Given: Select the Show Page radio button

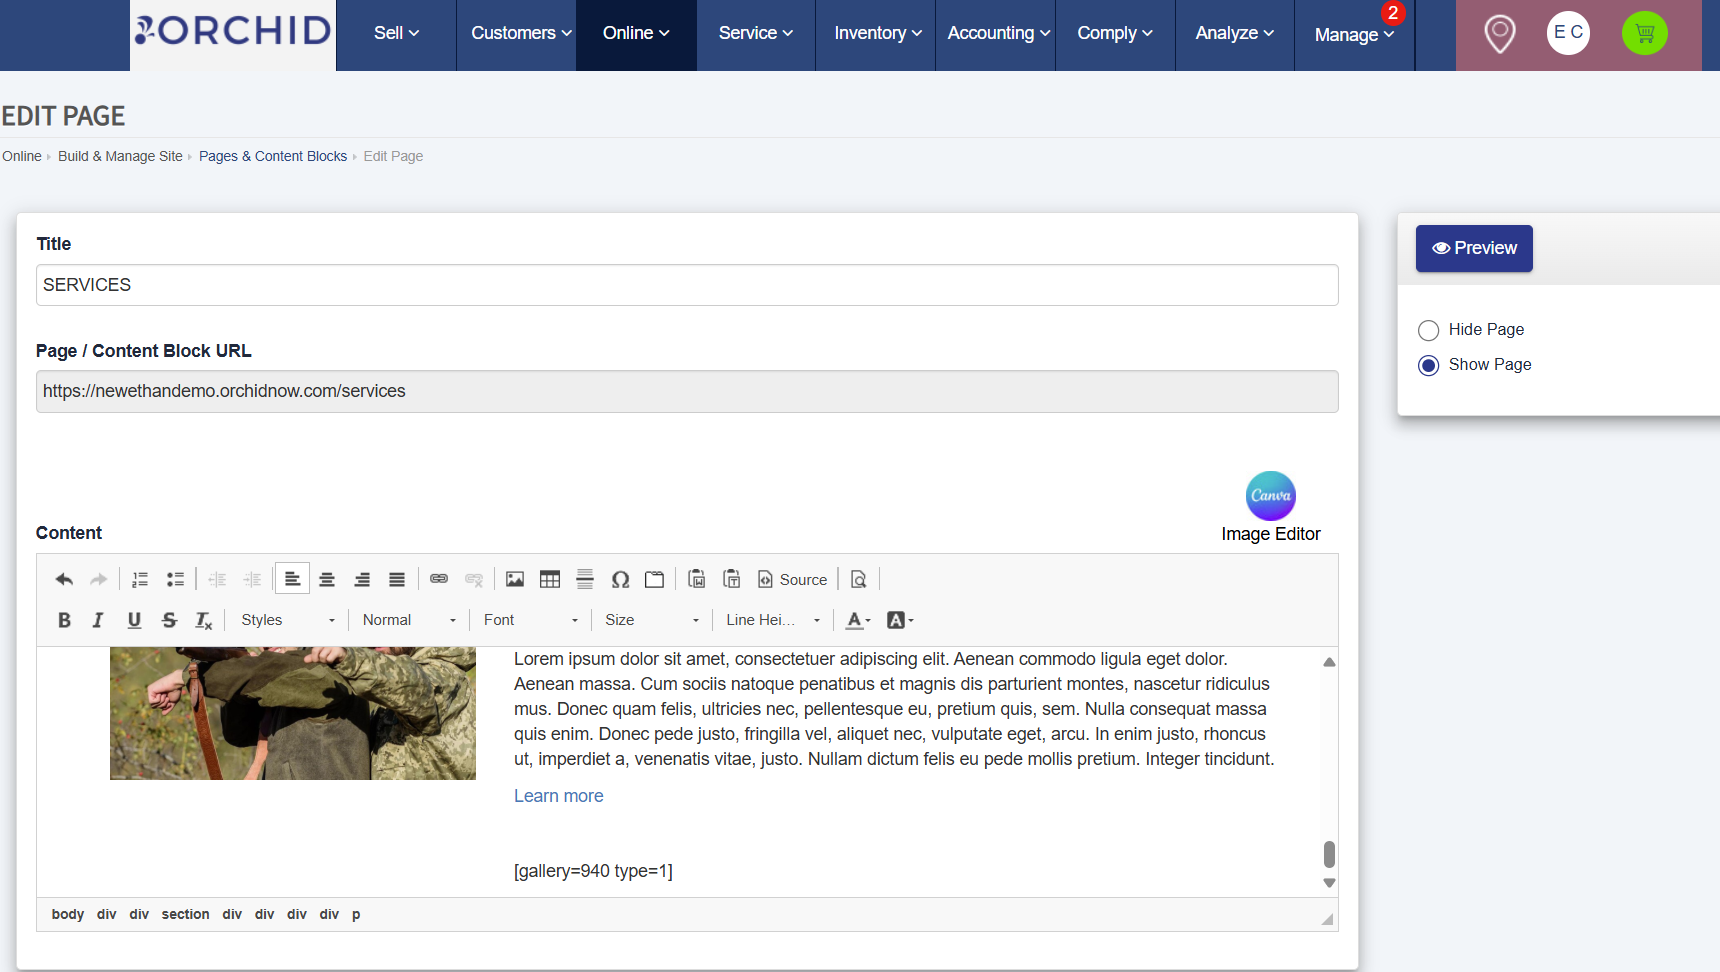Looking at the screenshot, I should click(x=1428, y=365).
